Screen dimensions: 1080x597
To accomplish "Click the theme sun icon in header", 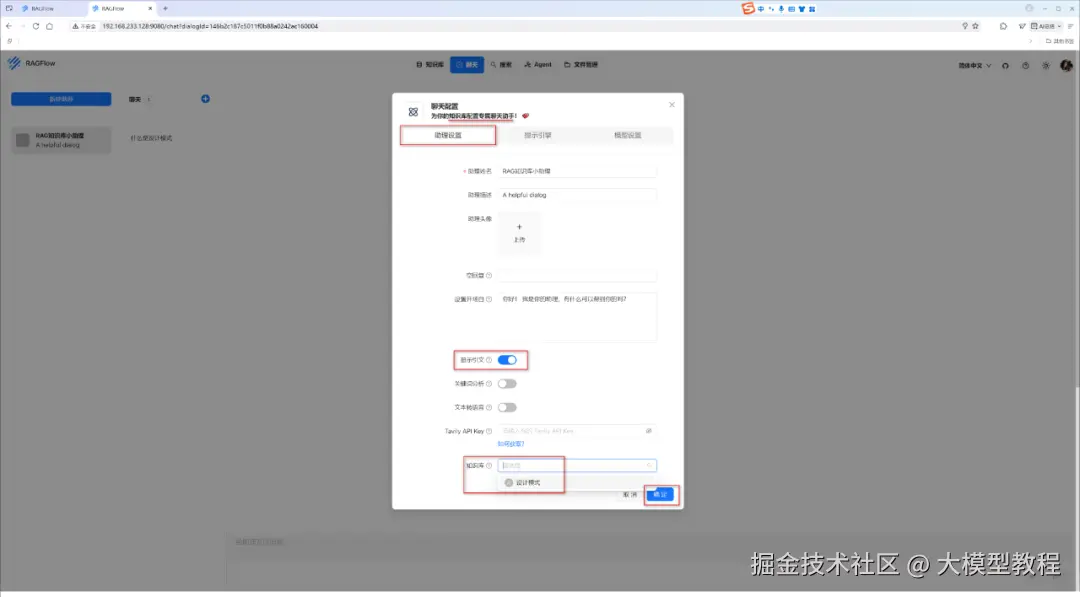I will (1046, 65).
